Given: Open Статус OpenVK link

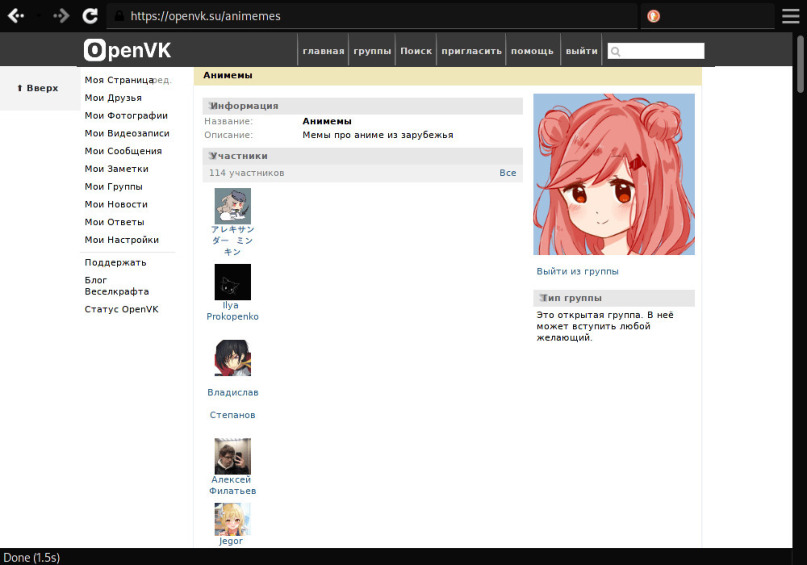Looking at the screenshot, I should coord(121,309).
